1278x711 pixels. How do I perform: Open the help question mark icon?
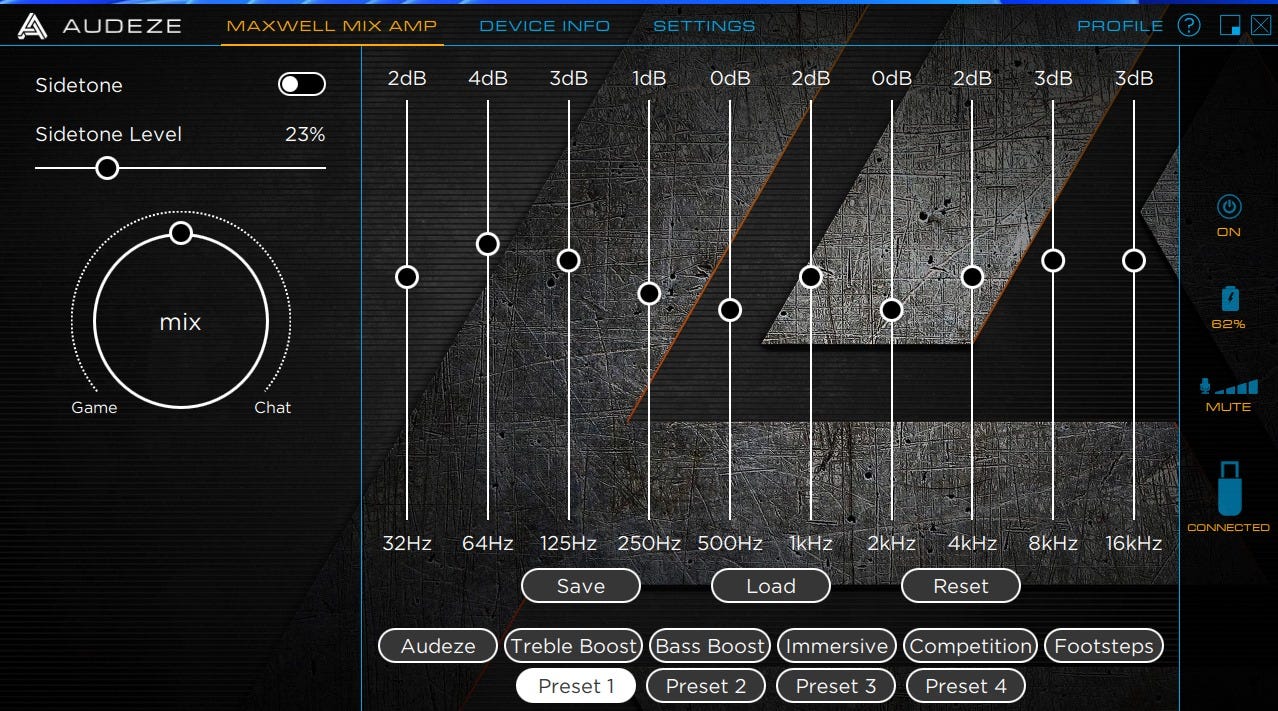point(1189,25)
